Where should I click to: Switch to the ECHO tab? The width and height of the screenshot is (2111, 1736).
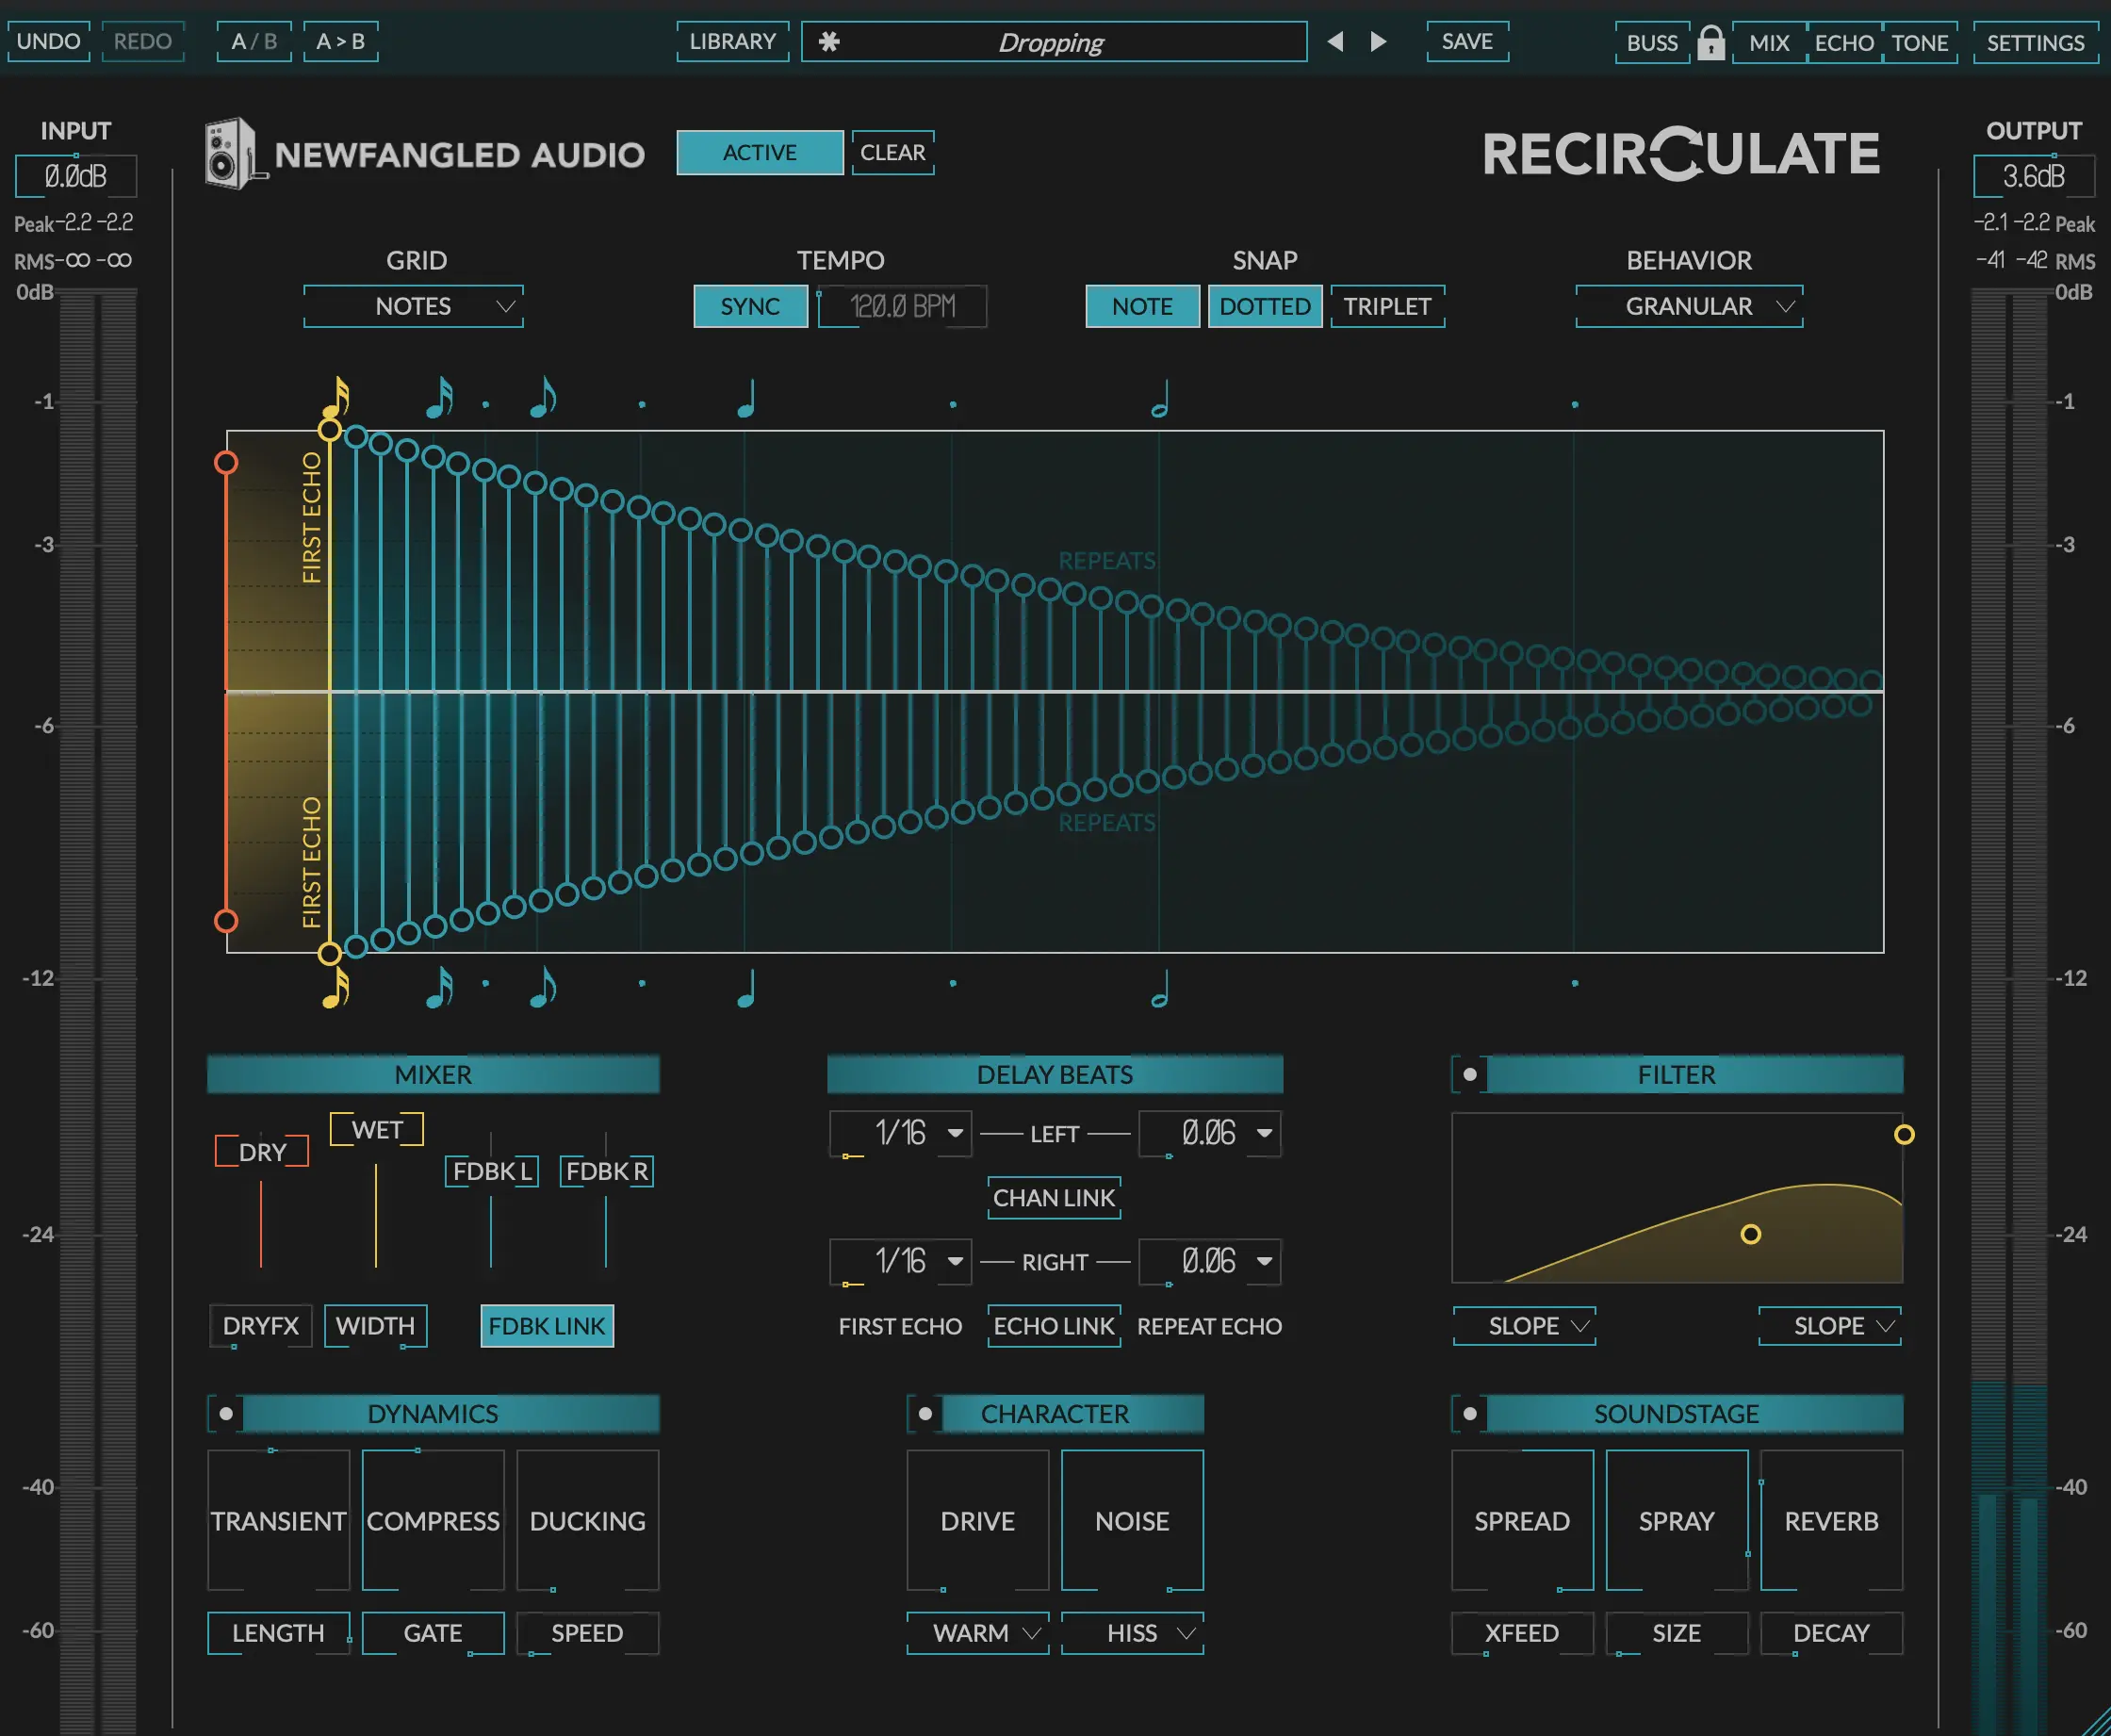point(1845,42)
